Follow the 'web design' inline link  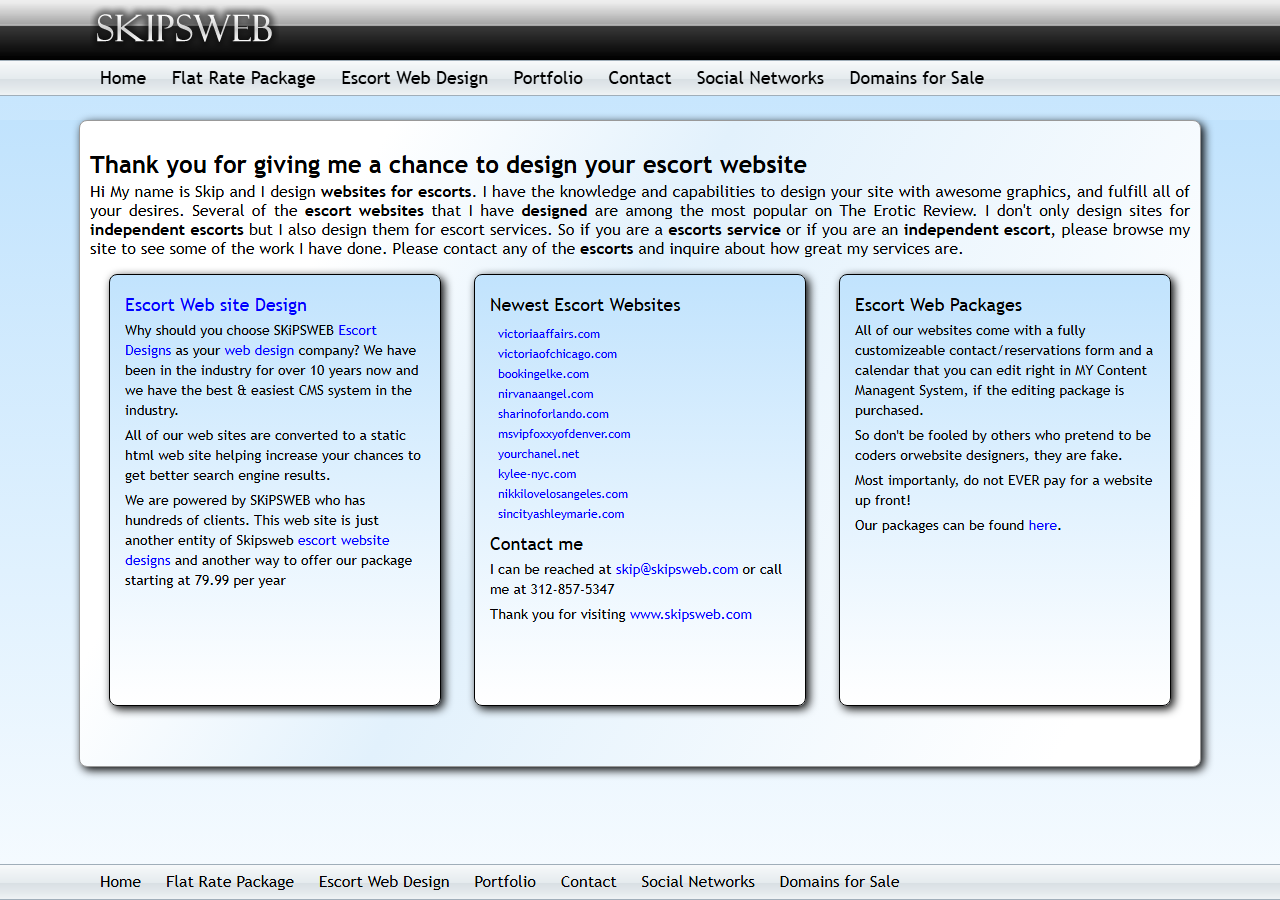pos(259,351)
